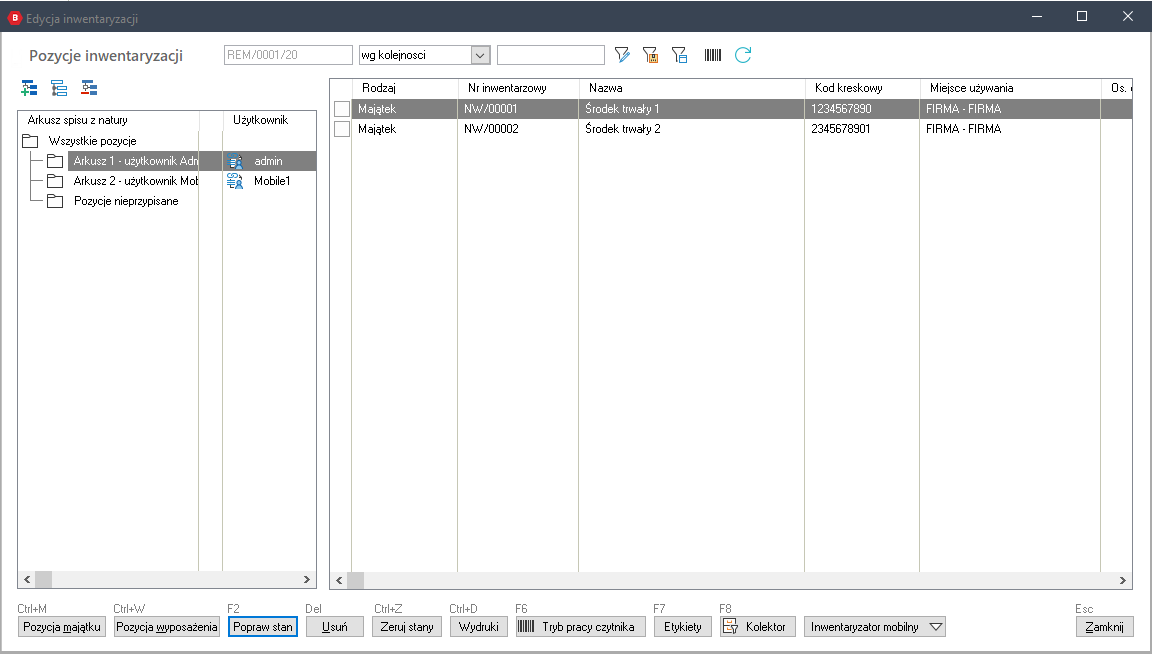The image size is (1152, 654).
Task: Click the table horizontal scrollbar thumb
Action: [x=356, y=581]
